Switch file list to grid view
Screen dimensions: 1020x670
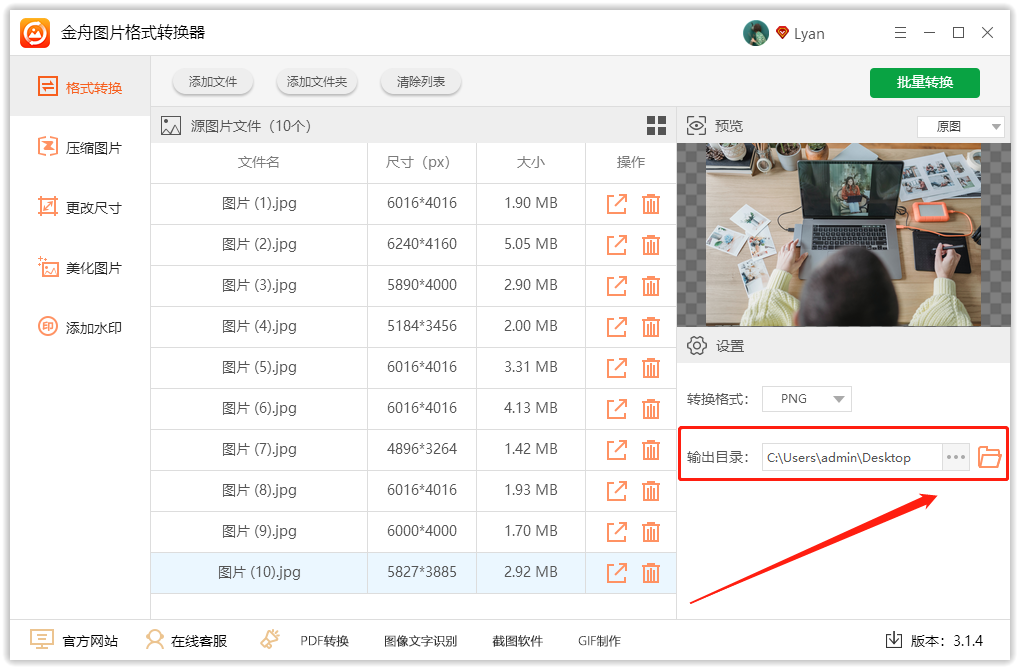(656, 126)
